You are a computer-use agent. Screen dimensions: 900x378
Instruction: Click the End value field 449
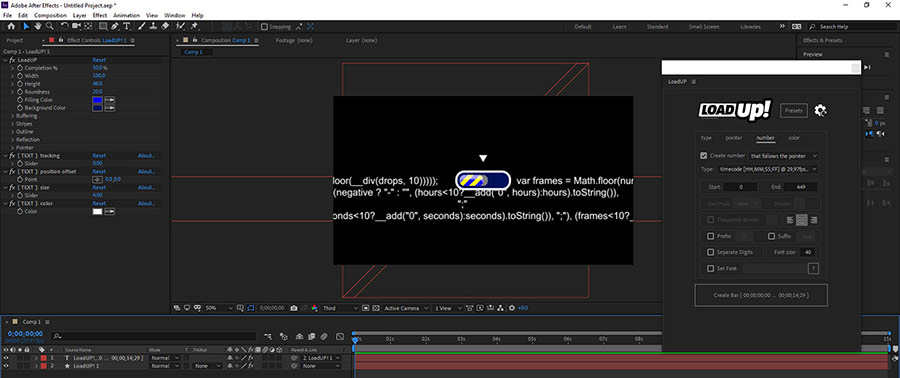[x=800, y=187]
